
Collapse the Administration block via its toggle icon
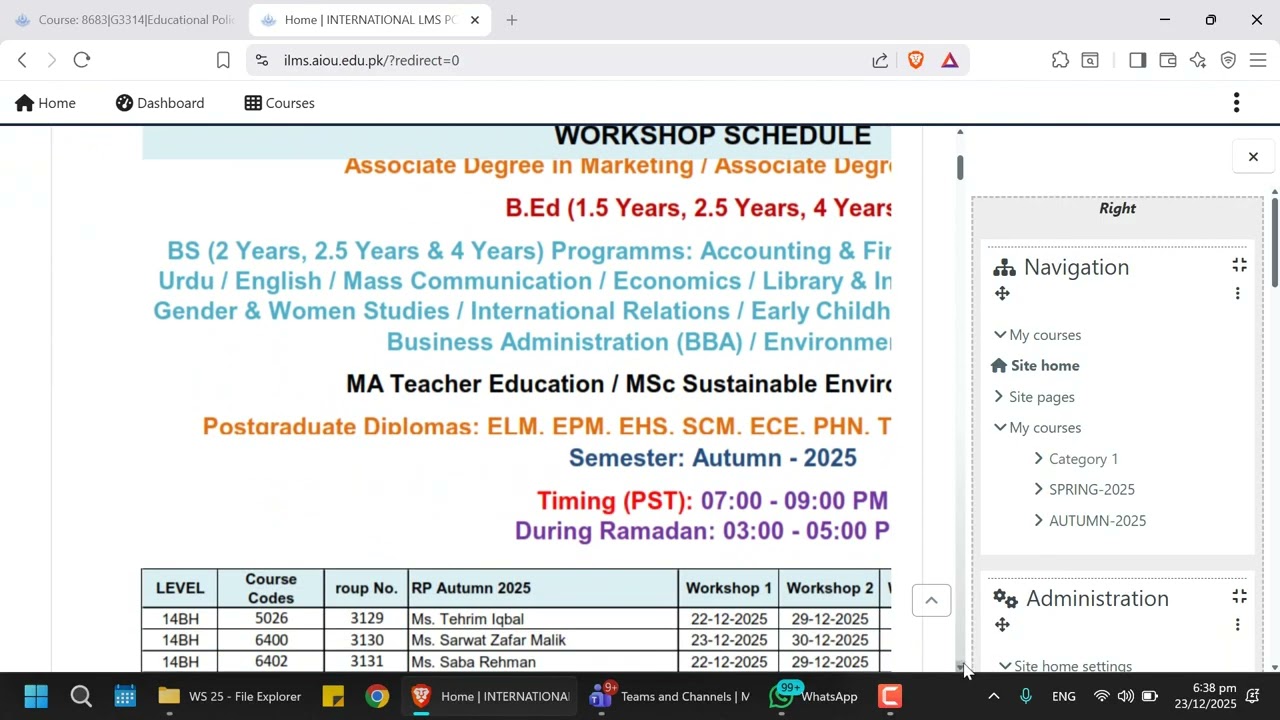tap(1239, 596)
